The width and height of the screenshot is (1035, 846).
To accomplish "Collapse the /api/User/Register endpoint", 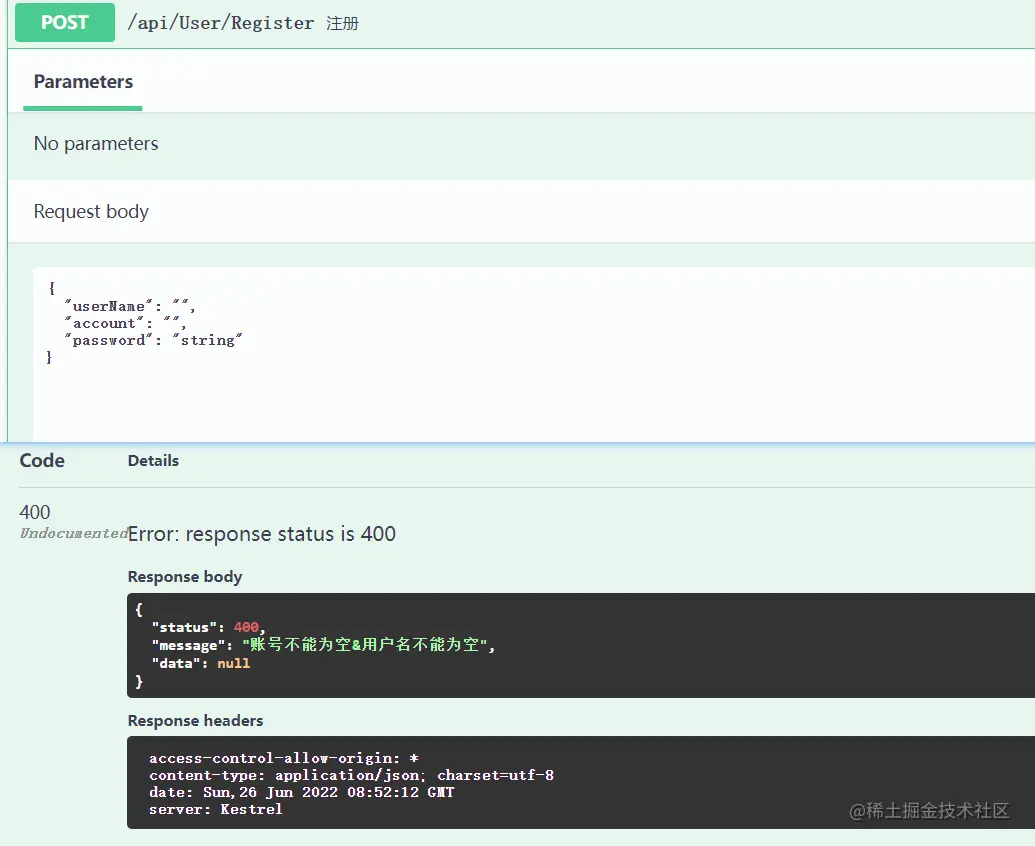I will pyautogui.click(x=221, y=22).
